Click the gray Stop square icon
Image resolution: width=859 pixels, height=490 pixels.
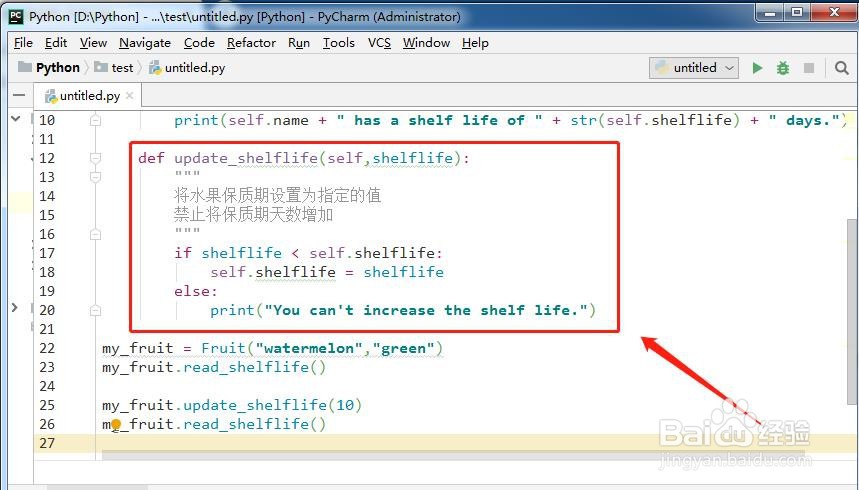[809, 68]
